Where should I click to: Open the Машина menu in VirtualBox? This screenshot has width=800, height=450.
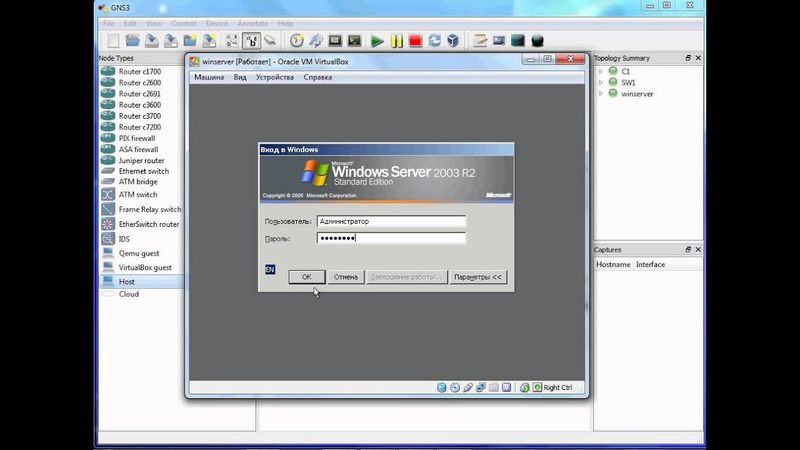coord(209,78)
